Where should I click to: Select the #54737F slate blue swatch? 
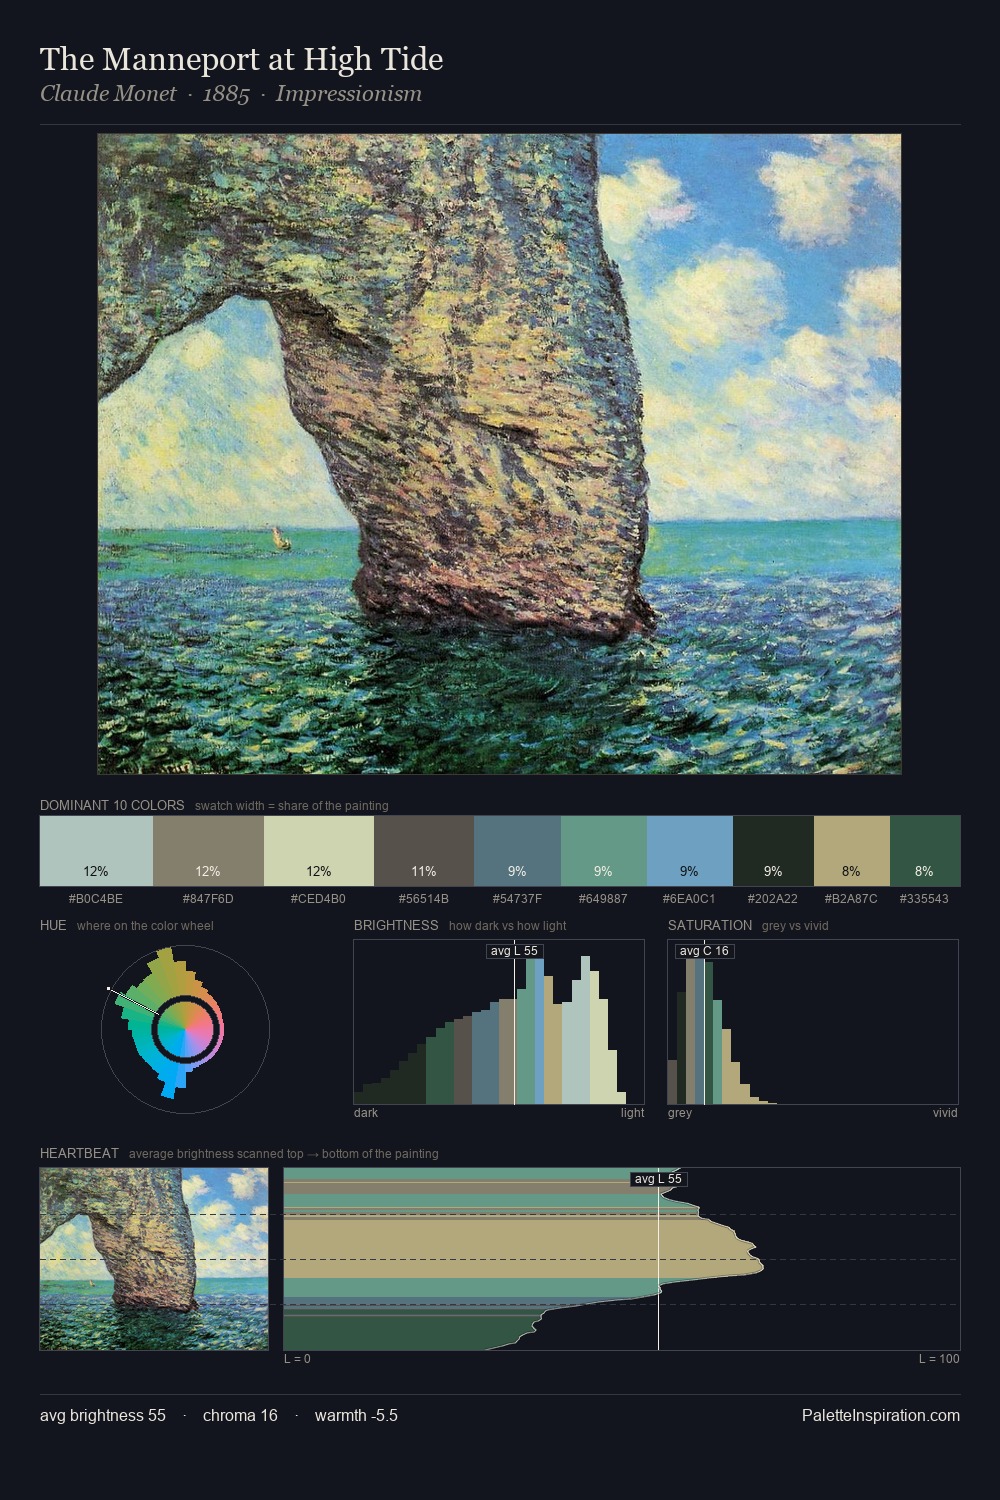pos(517,851)
